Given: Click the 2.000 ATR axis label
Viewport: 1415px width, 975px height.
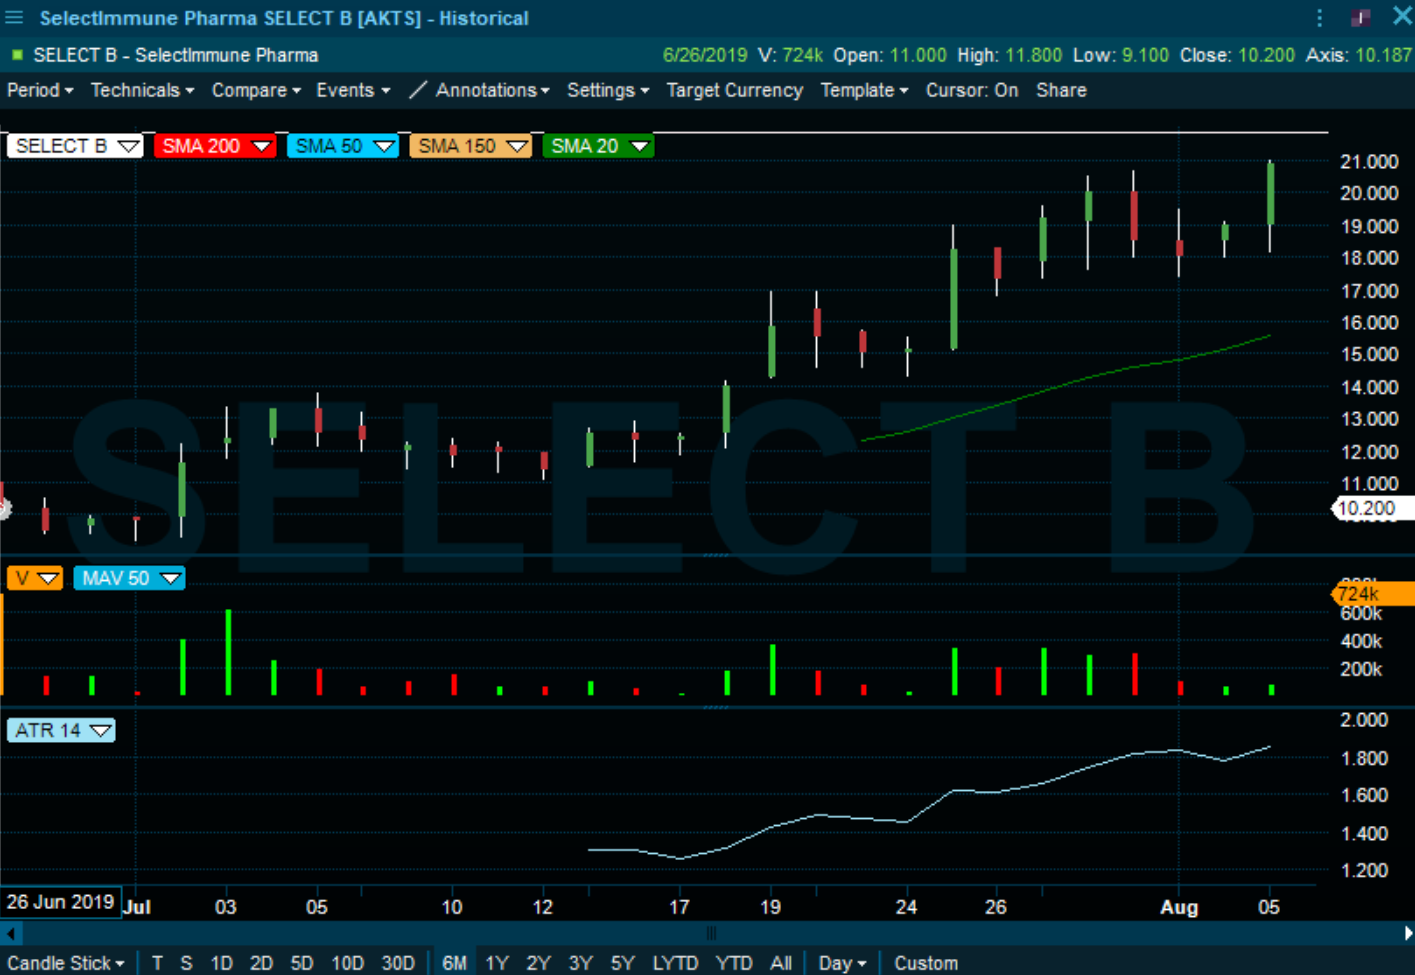Looking at the screenshot, I should 1364,720.
